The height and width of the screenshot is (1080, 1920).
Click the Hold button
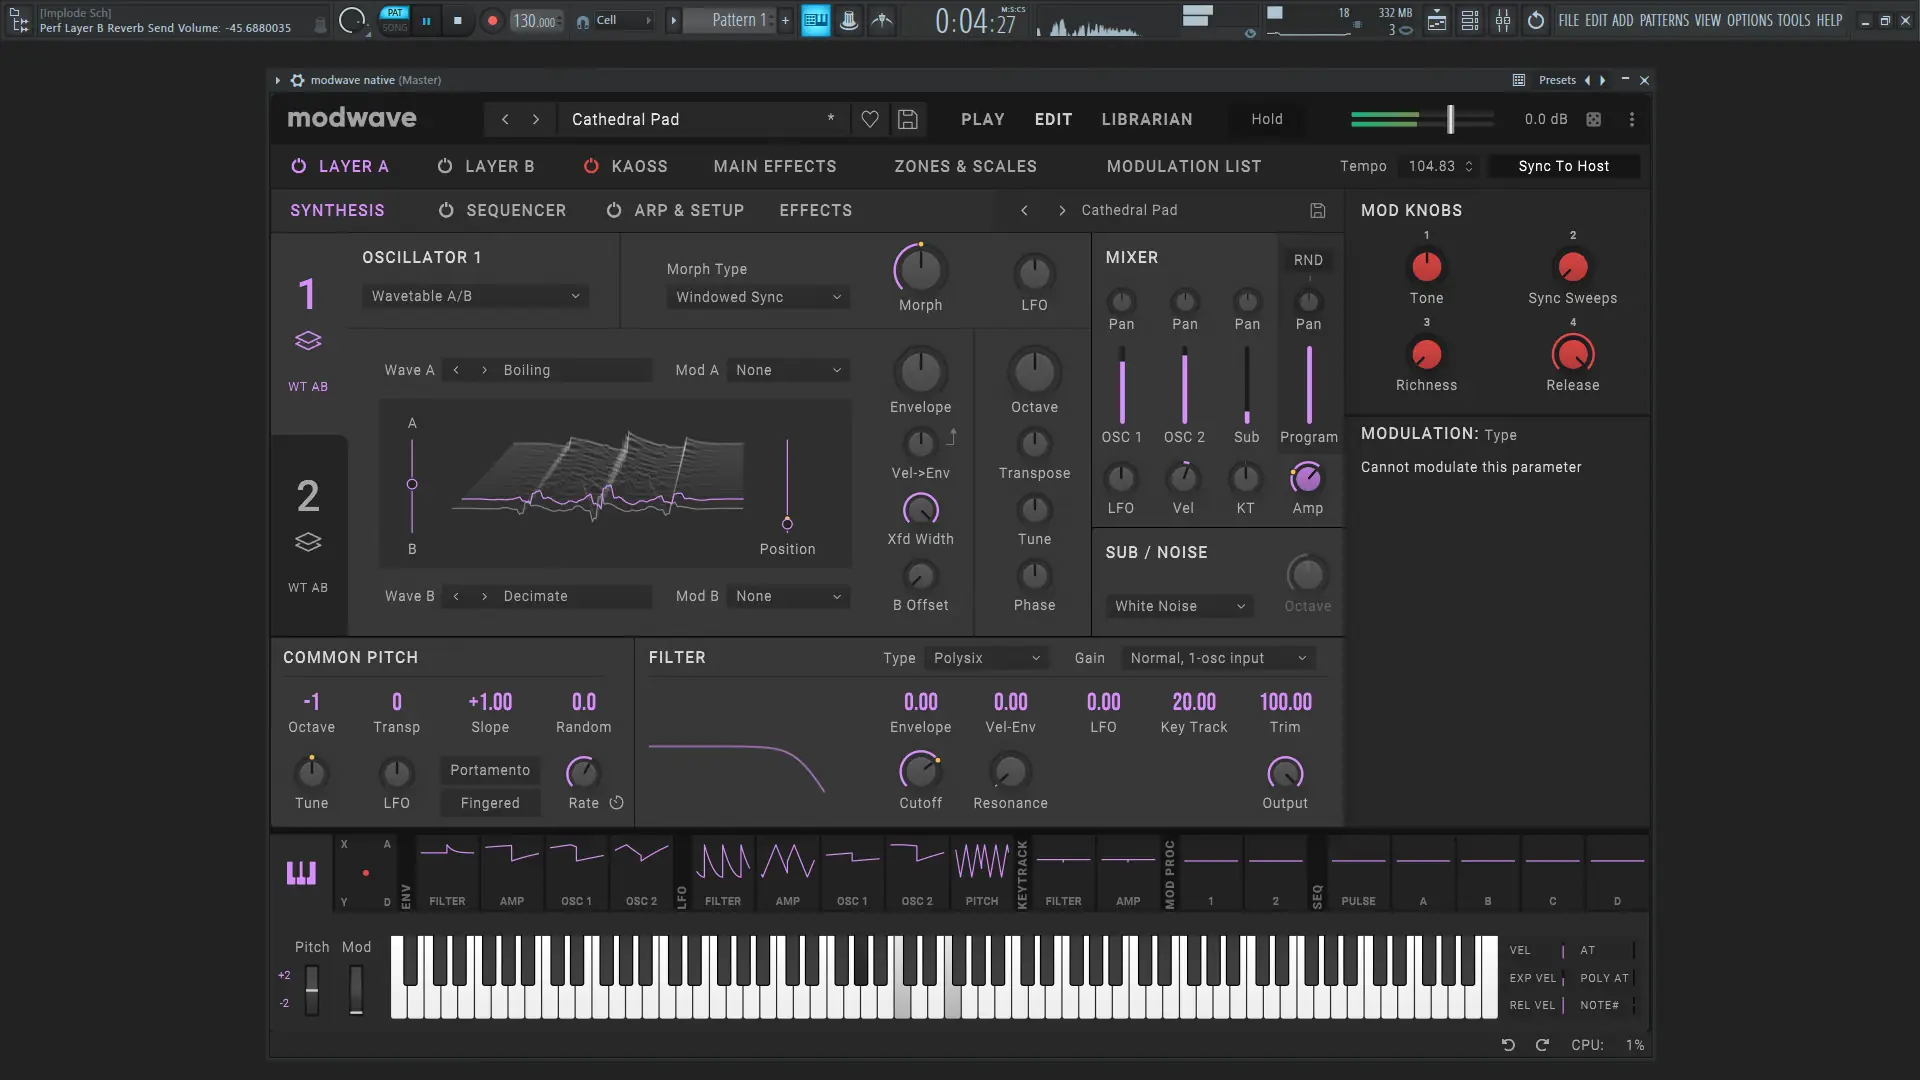pyautogui.click(x=1266, y=120)
